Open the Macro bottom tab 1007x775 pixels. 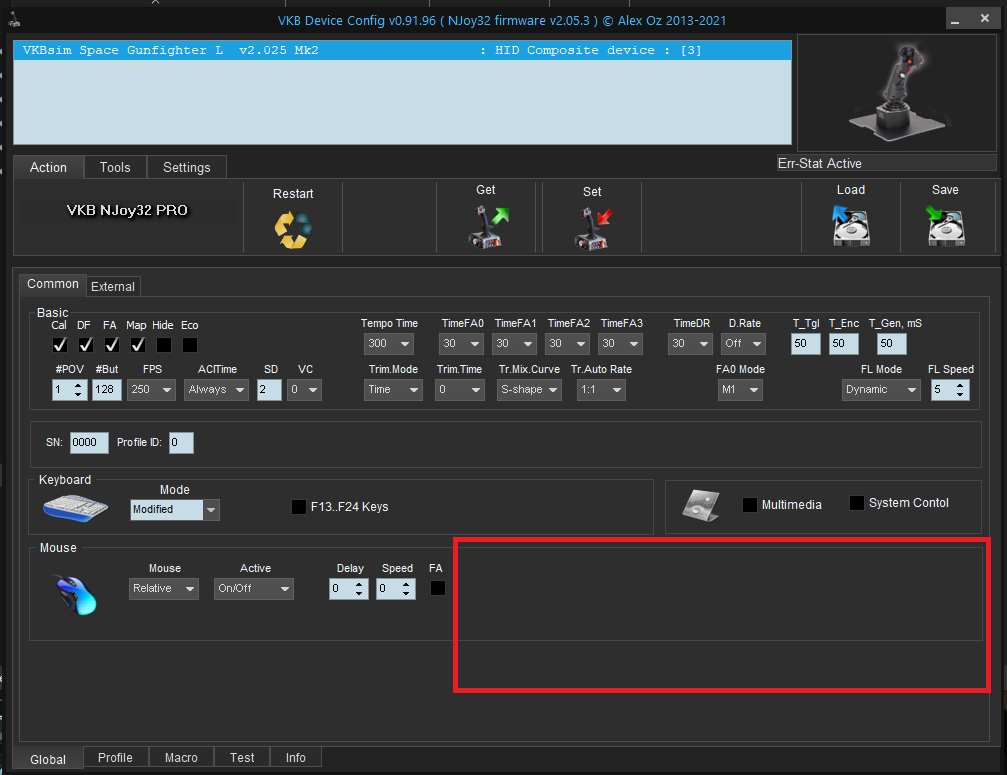click(181, 758)
